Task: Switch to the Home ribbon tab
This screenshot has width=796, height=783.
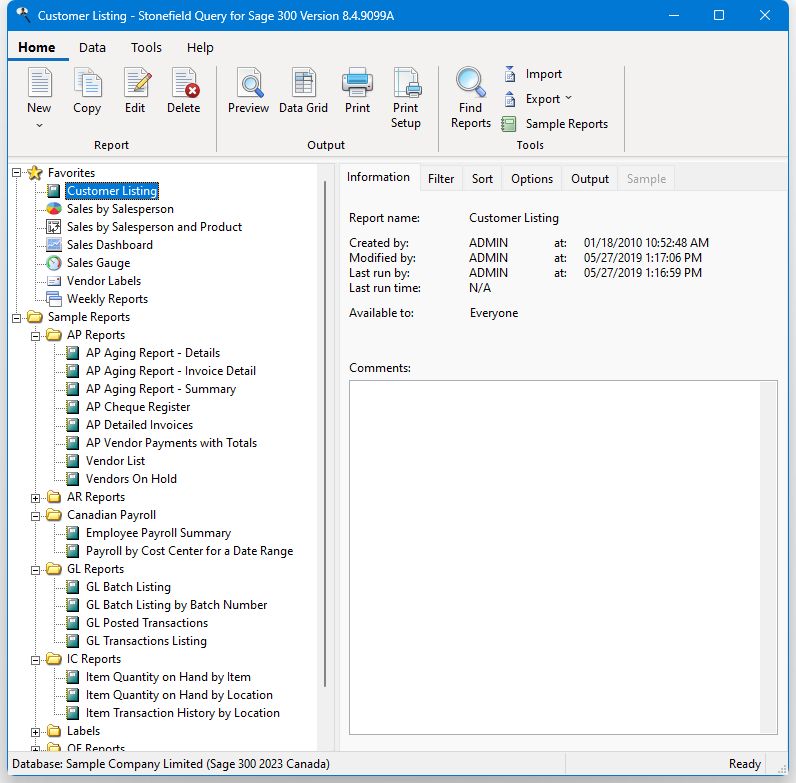Action: coord(37,48)
